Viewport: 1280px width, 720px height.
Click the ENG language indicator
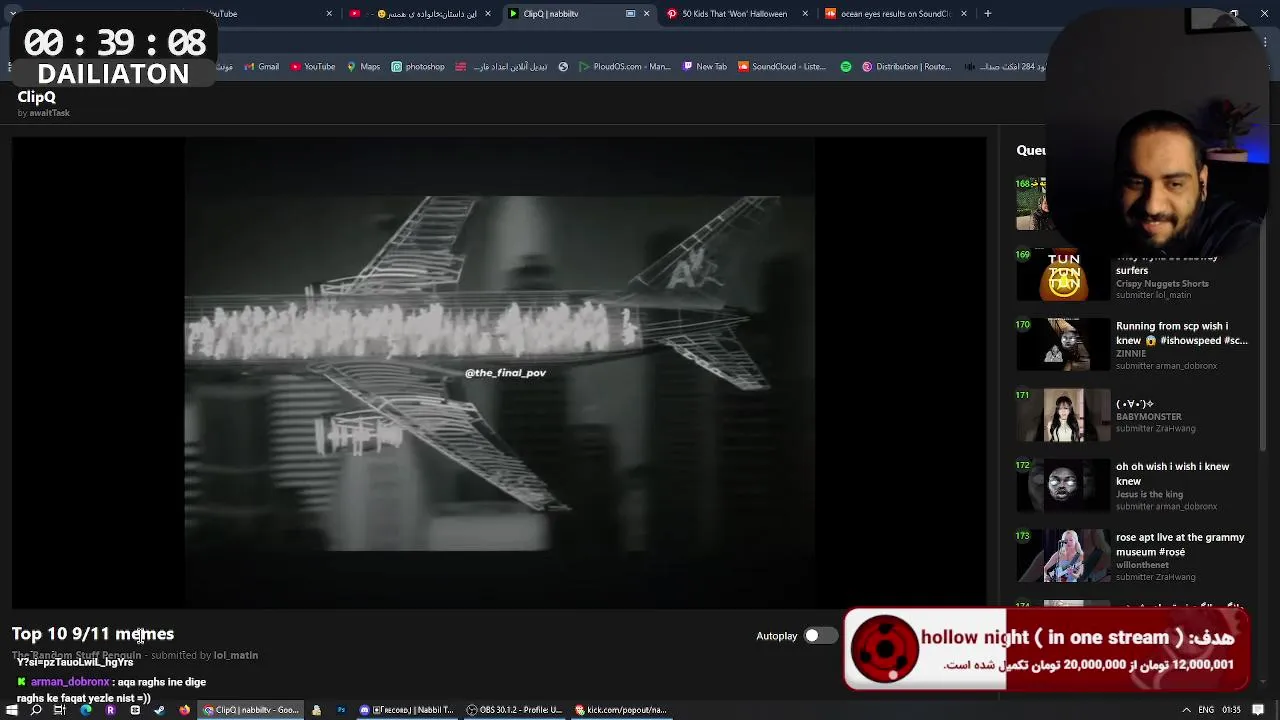[x=1206, y=710]
